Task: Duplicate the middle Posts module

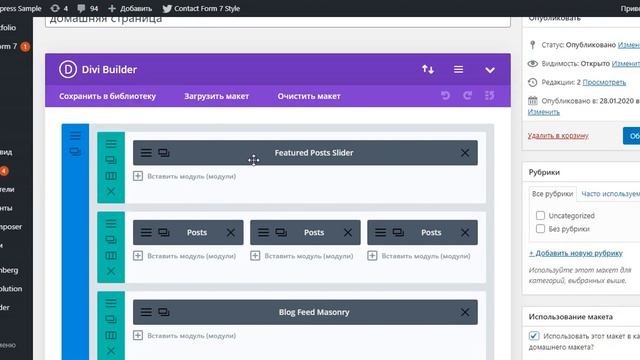Action: 281,233
